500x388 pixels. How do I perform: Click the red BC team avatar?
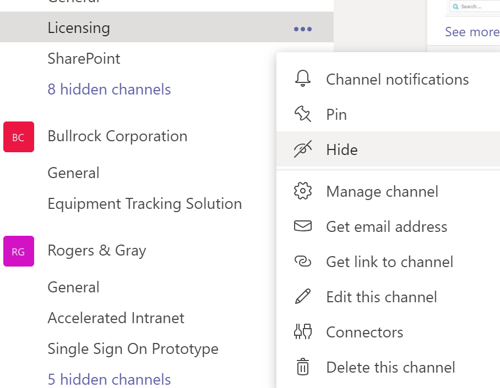19,137
